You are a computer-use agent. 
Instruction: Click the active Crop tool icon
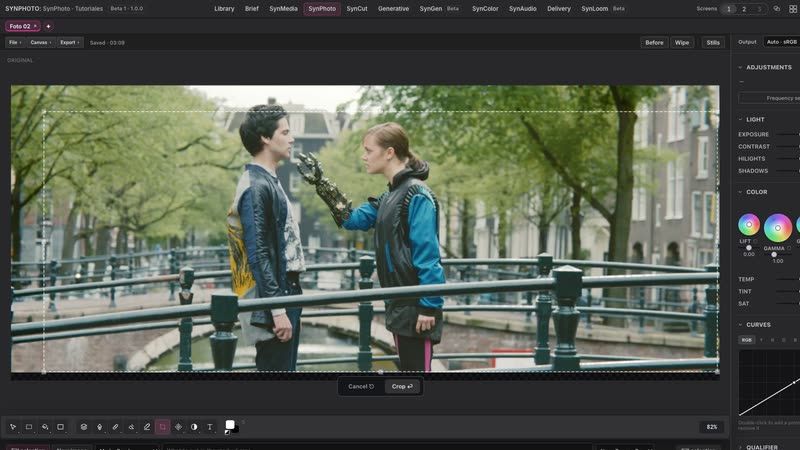163,427
